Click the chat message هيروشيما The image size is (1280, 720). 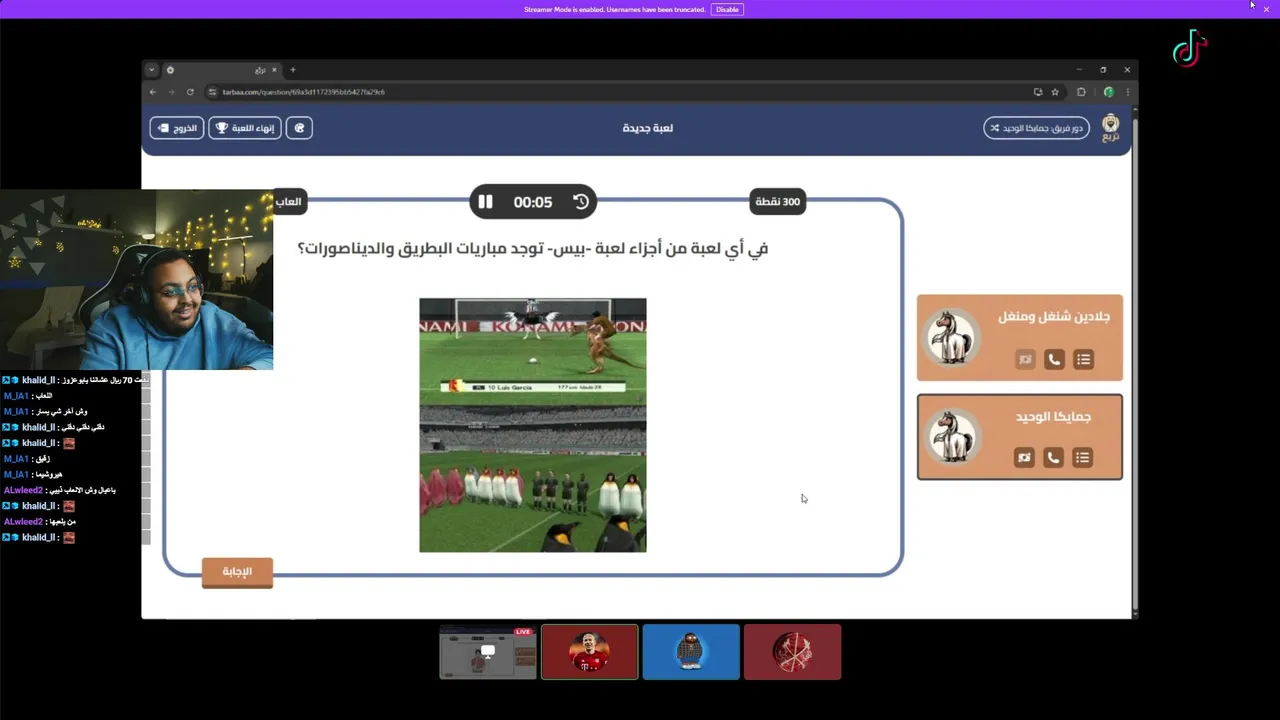pos(32,474)
